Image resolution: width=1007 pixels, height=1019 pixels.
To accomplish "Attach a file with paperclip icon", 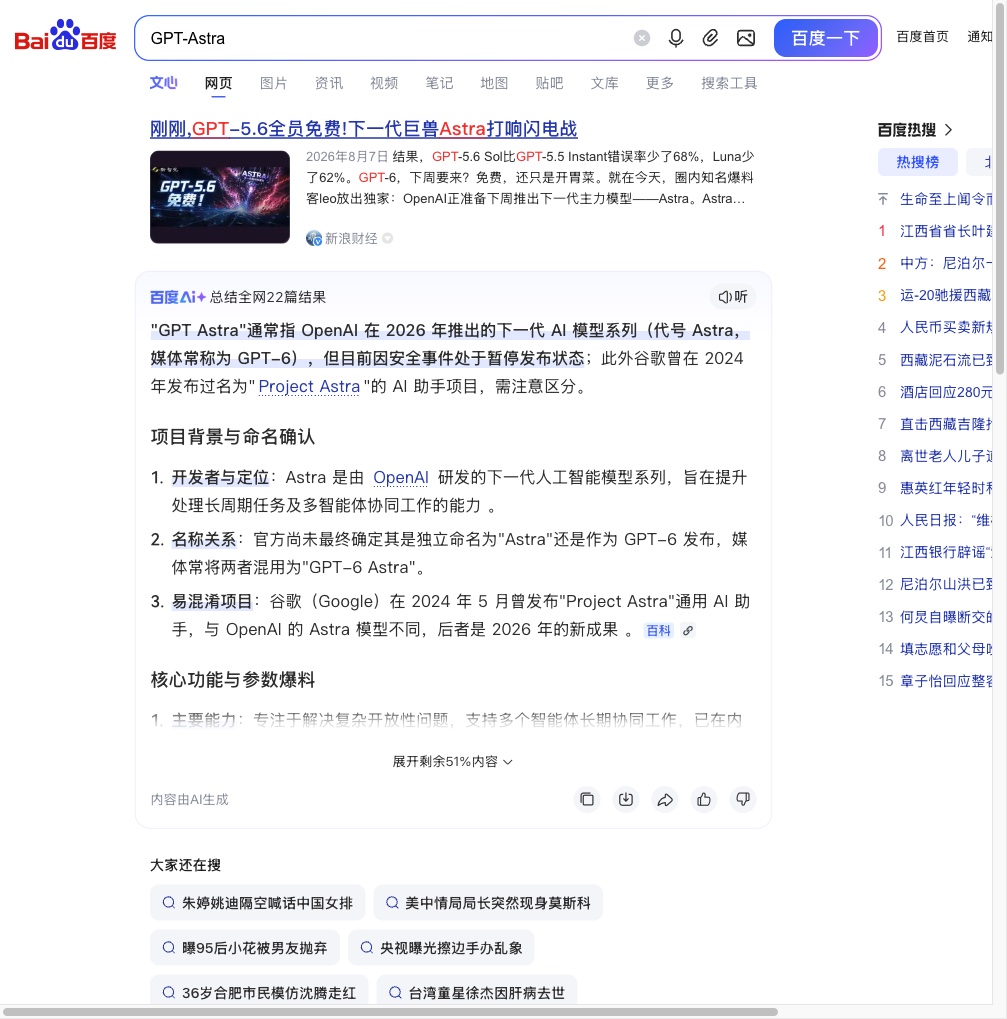I will point(710,38).
